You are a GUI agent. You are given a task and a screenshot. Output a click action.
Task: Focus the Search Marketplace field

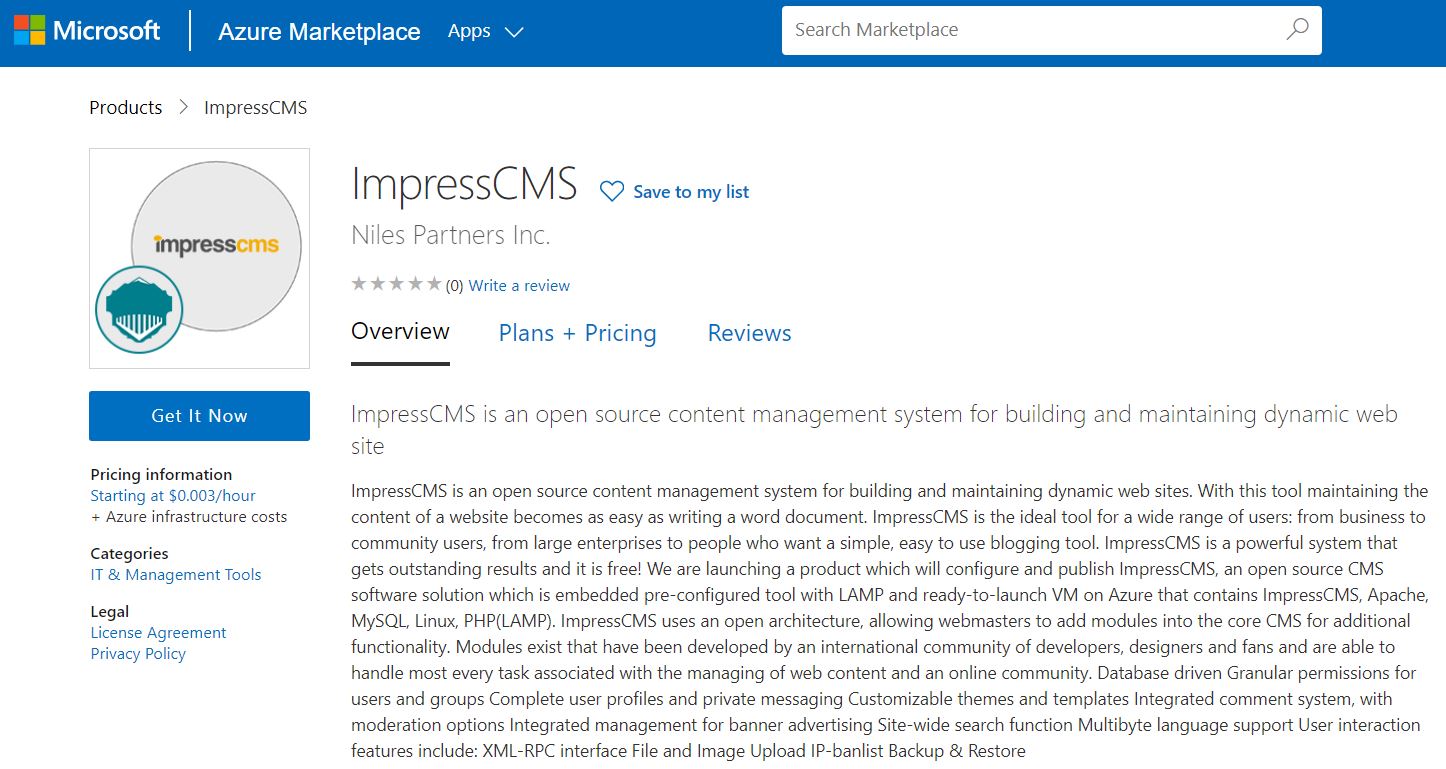coord(1030,30)
